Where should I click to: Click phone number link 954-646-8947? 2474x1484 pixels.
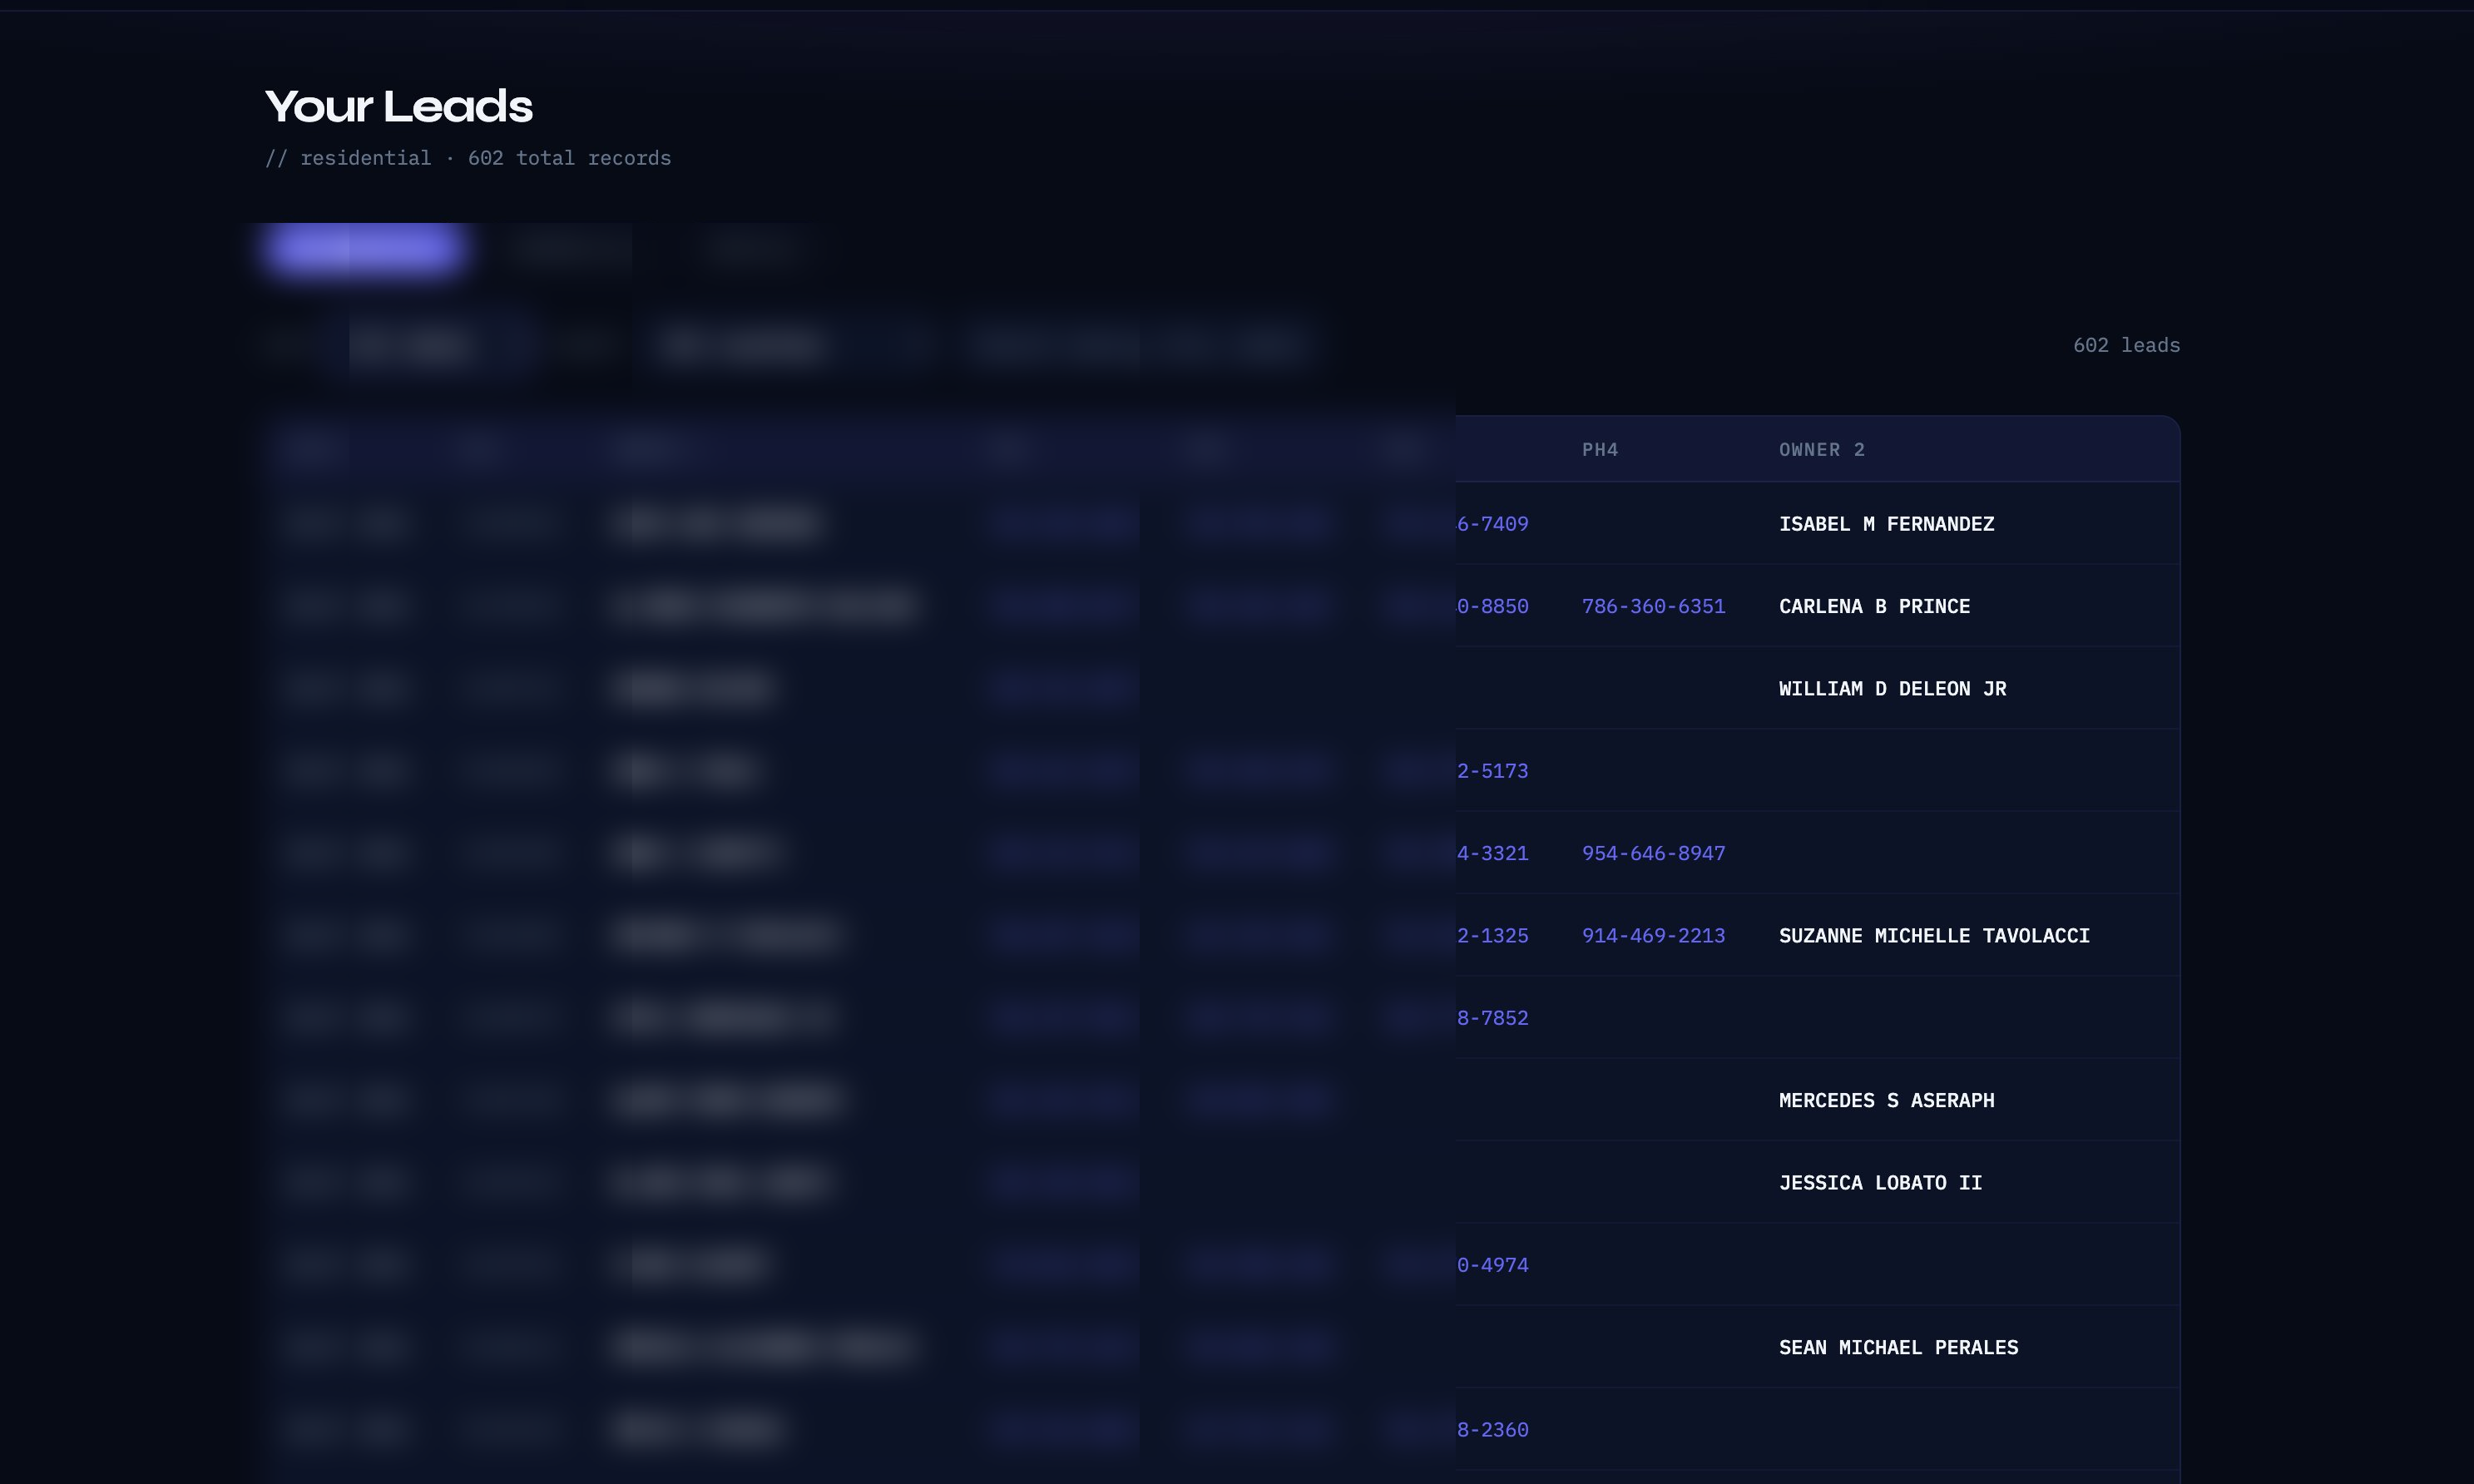(x=1653, y=853)
